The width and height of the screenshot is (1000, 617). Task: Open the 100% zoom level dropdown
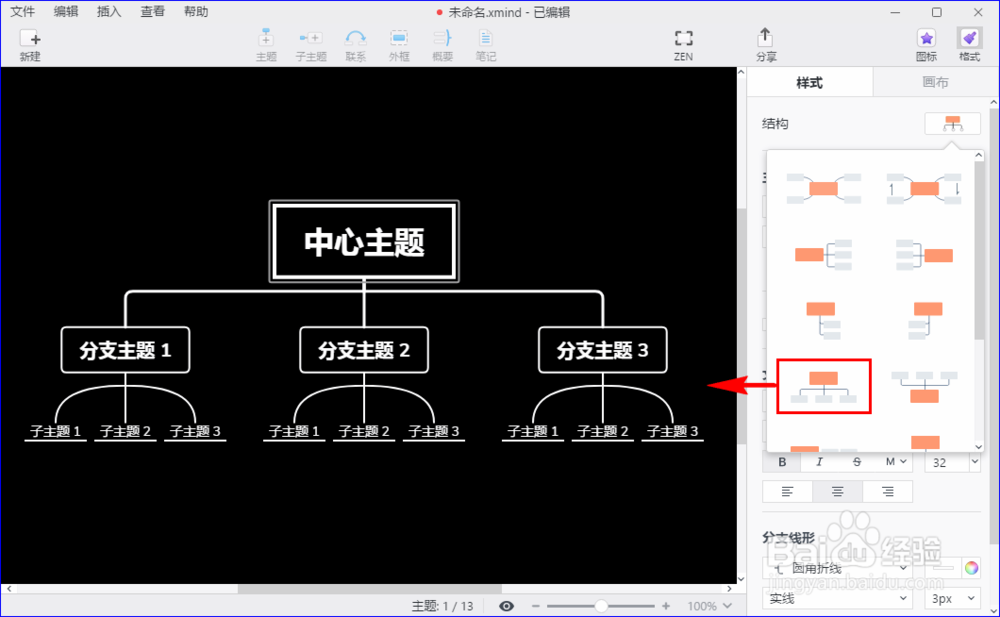(709, 606)
